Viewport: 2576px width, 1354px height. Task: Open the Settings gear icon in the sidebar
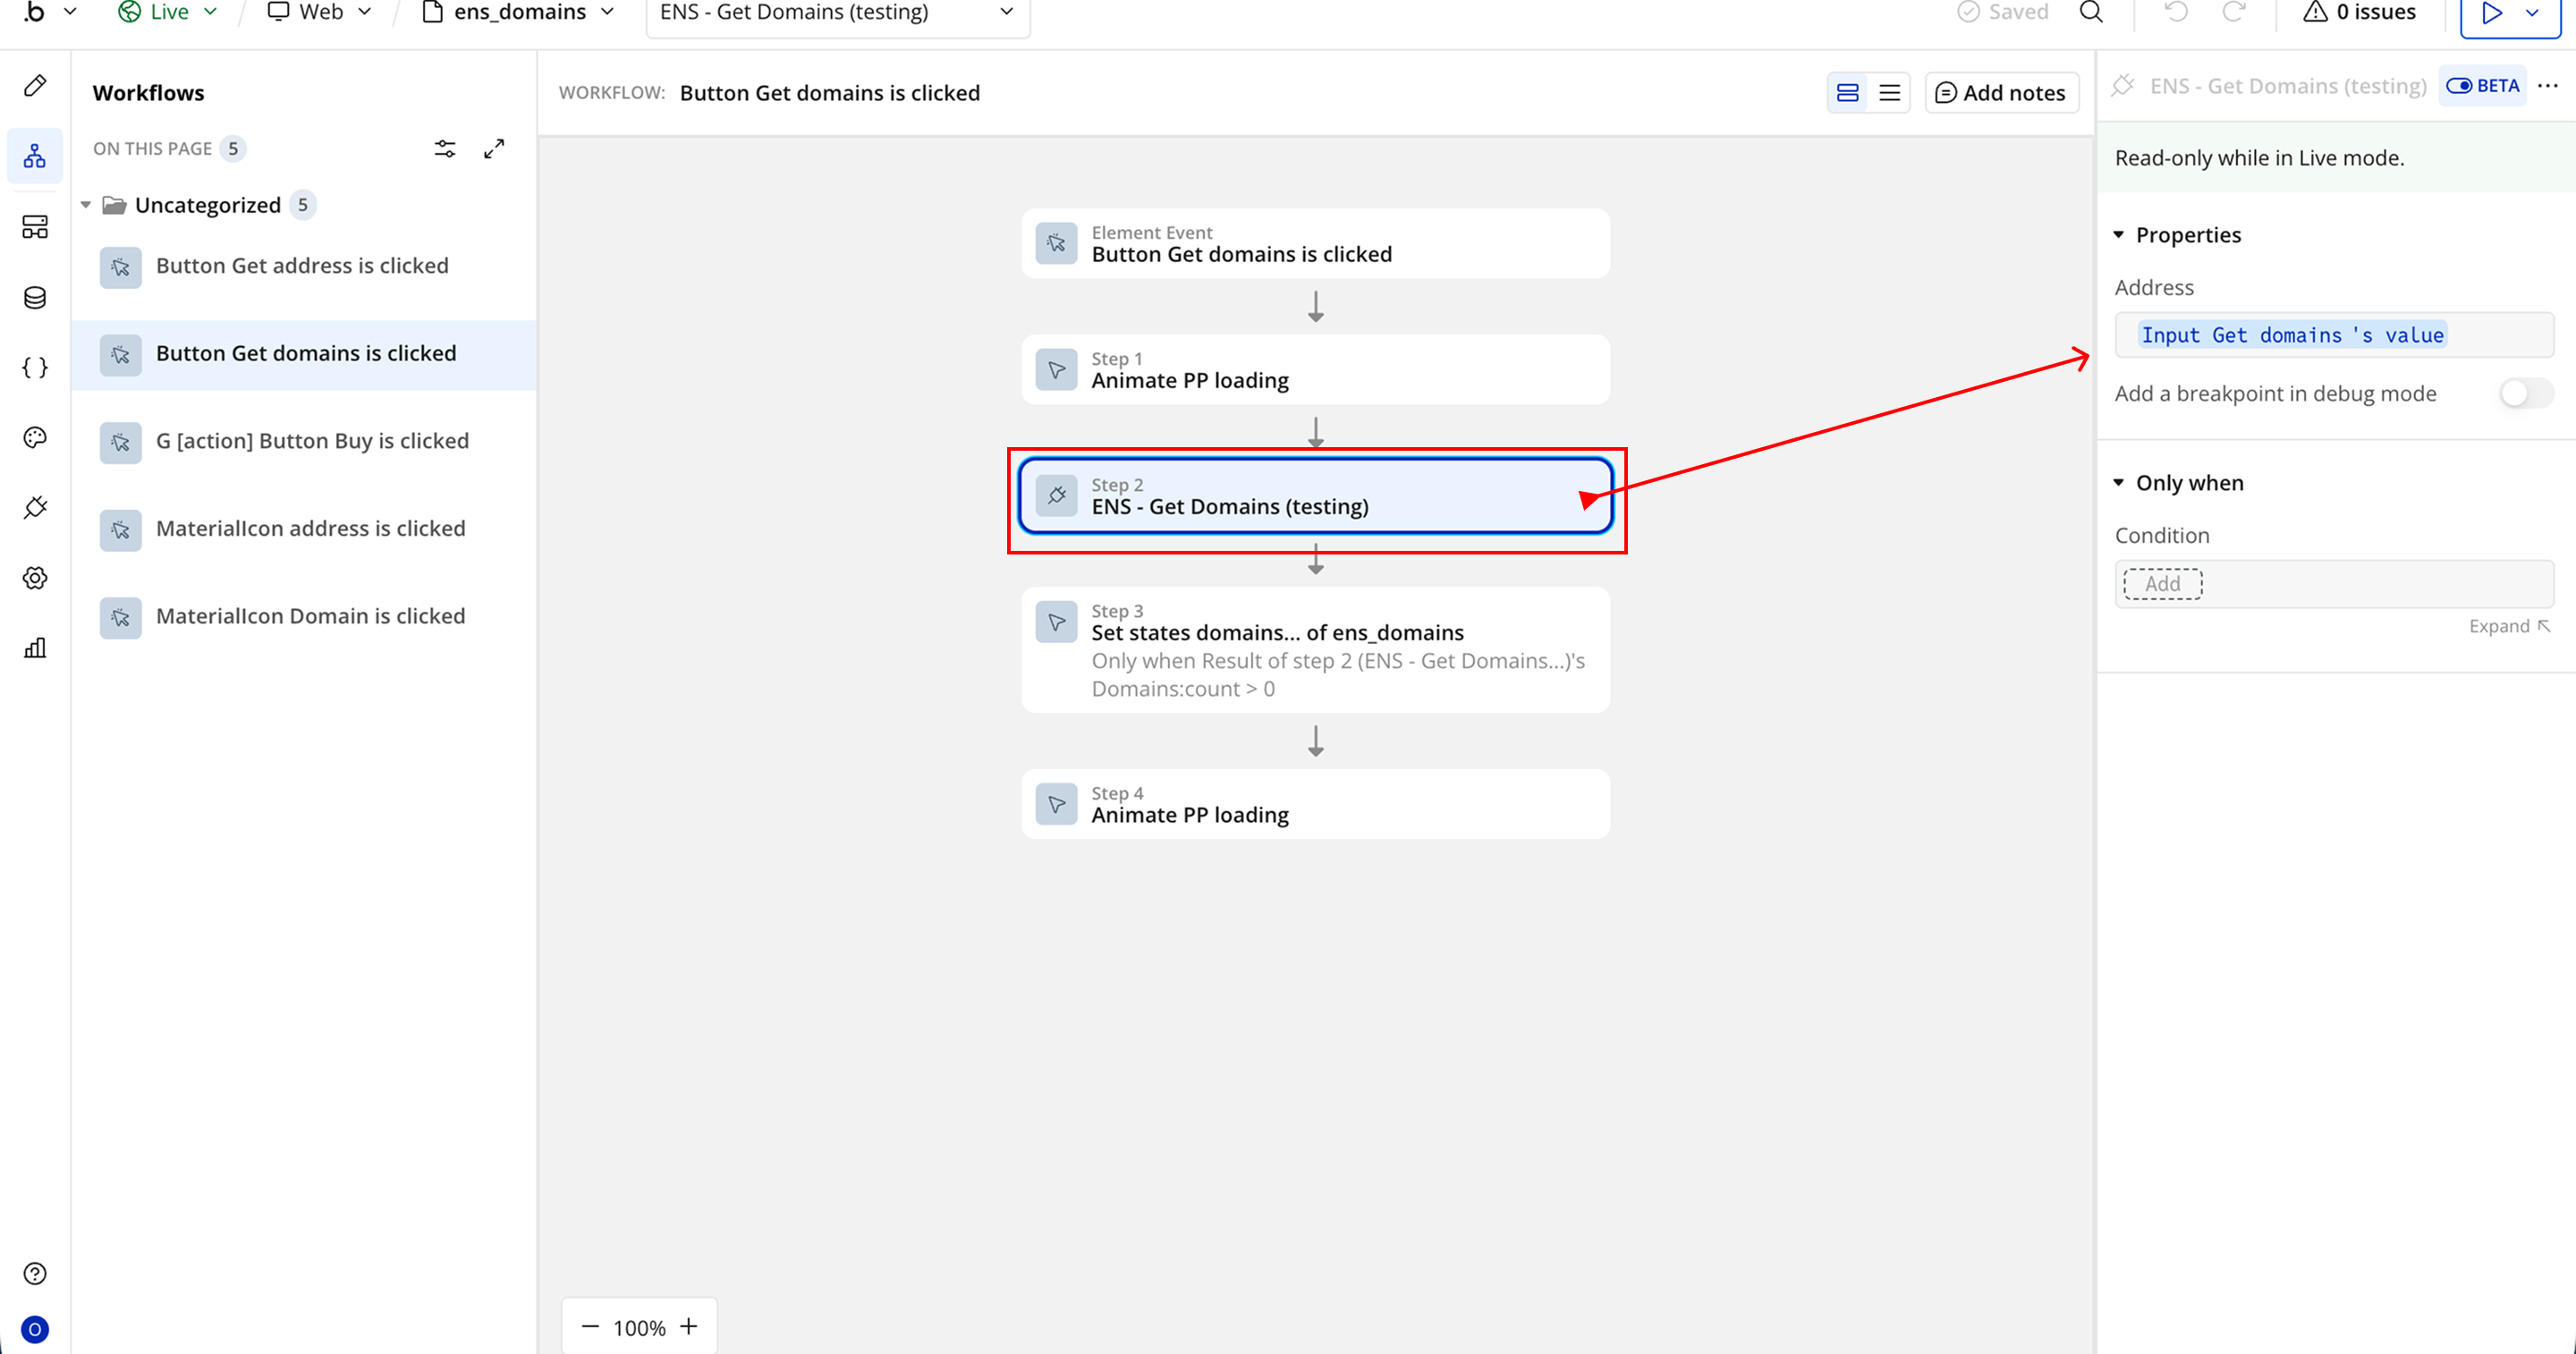[x=35, y=578]
